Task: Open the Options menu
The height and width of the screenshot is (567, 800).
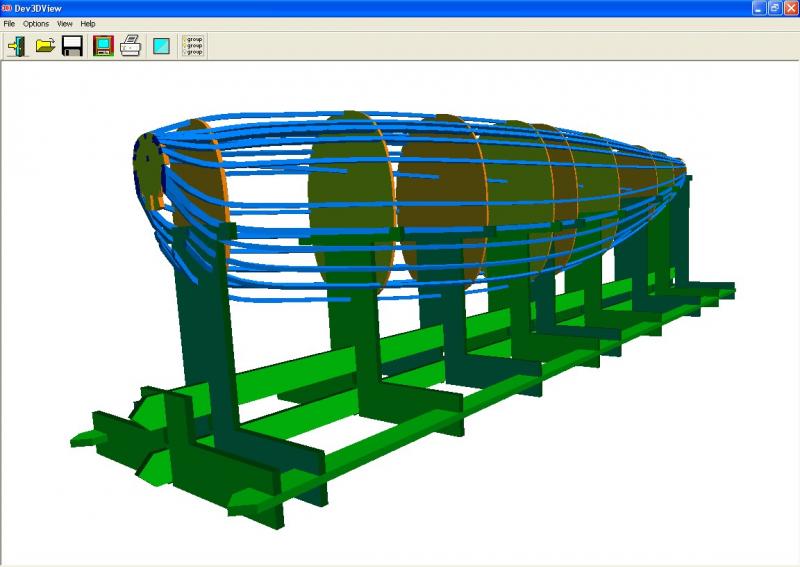Action: (x=36, y=23)
